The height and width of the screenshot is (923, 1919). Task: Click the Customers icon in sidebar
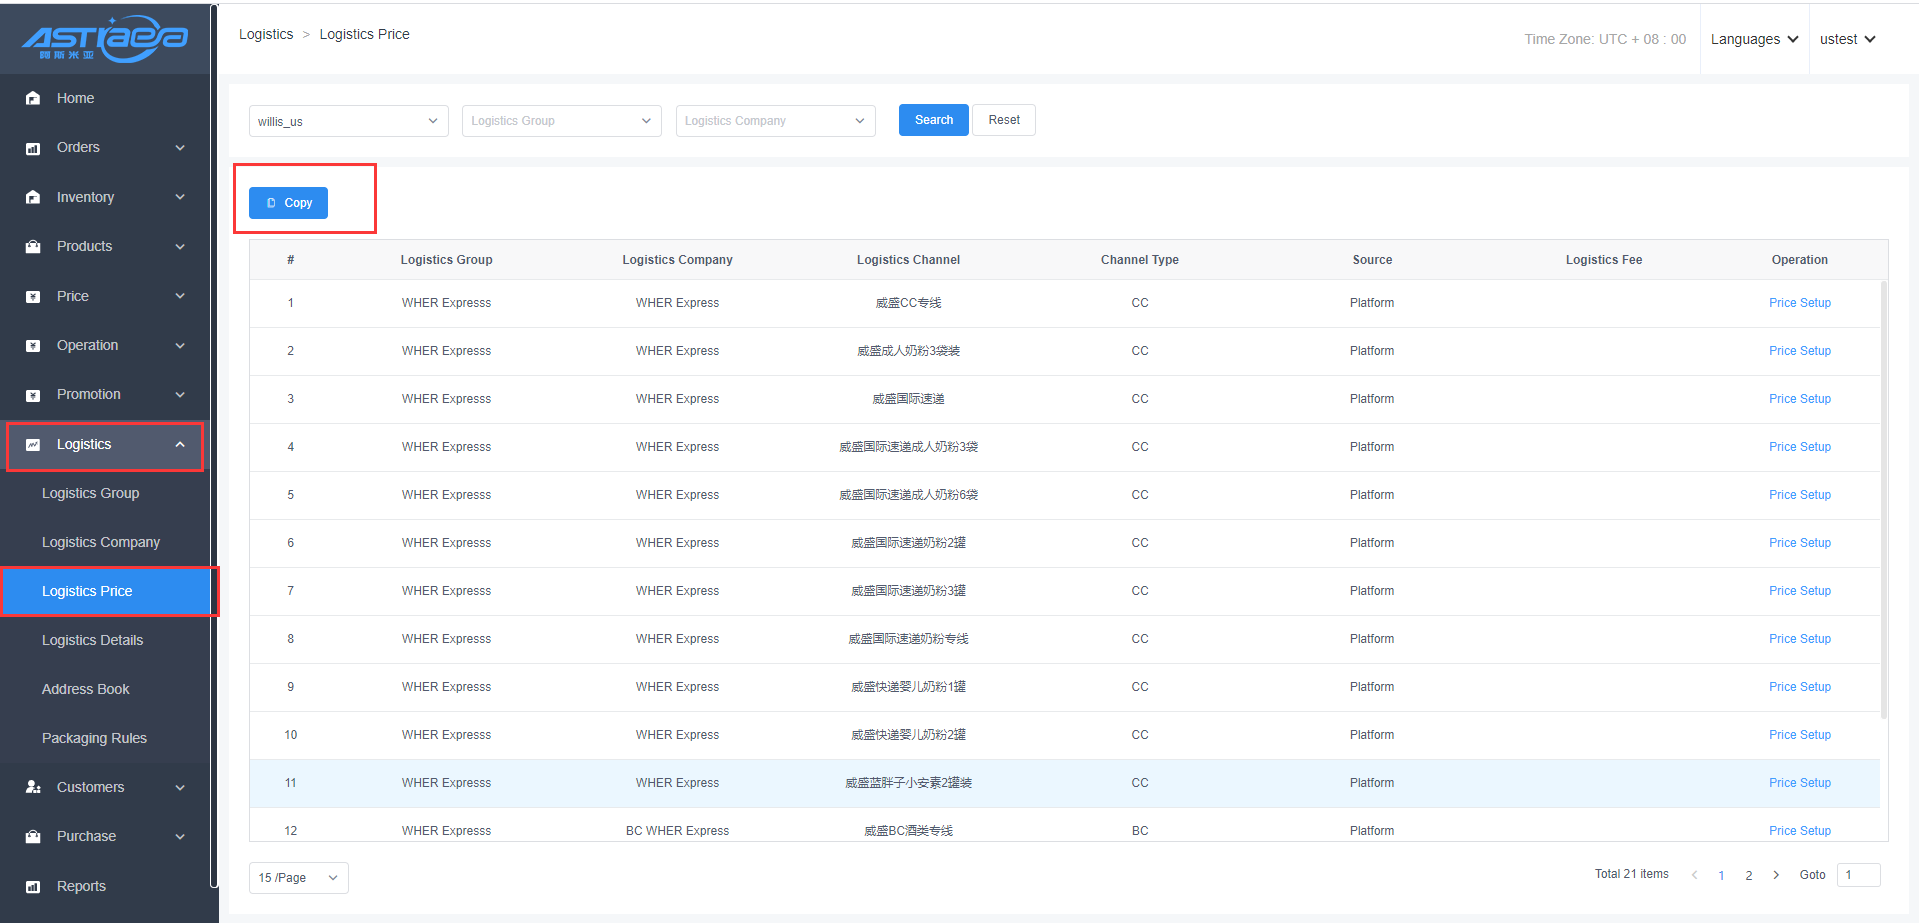click(33, 788)
